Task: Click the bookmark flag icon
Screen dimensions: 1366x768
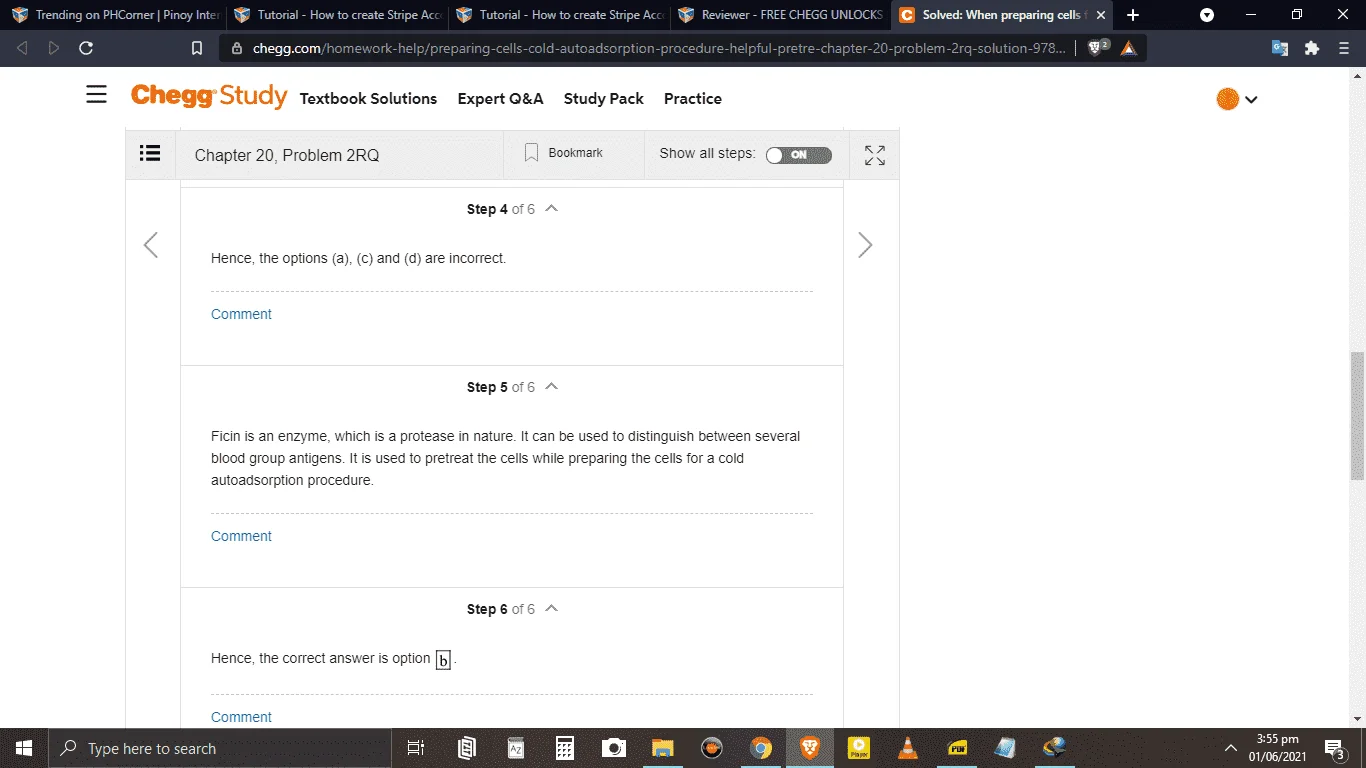Action: pyautogui.click(x=532, y=153)
